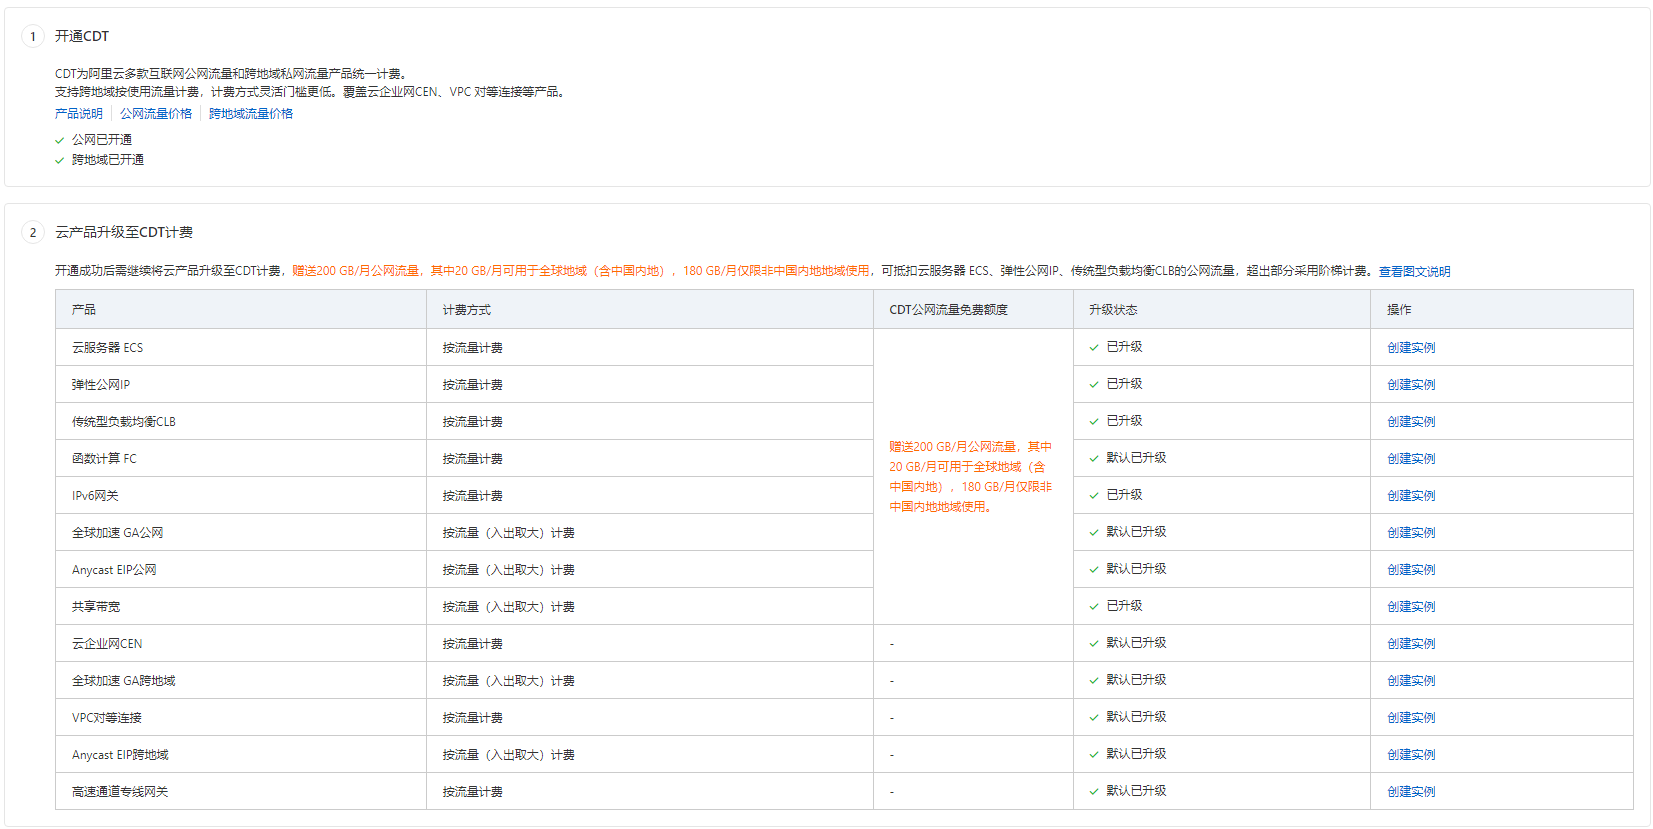Click 创建实例 for VPC对等连接

click(1411, 718)
